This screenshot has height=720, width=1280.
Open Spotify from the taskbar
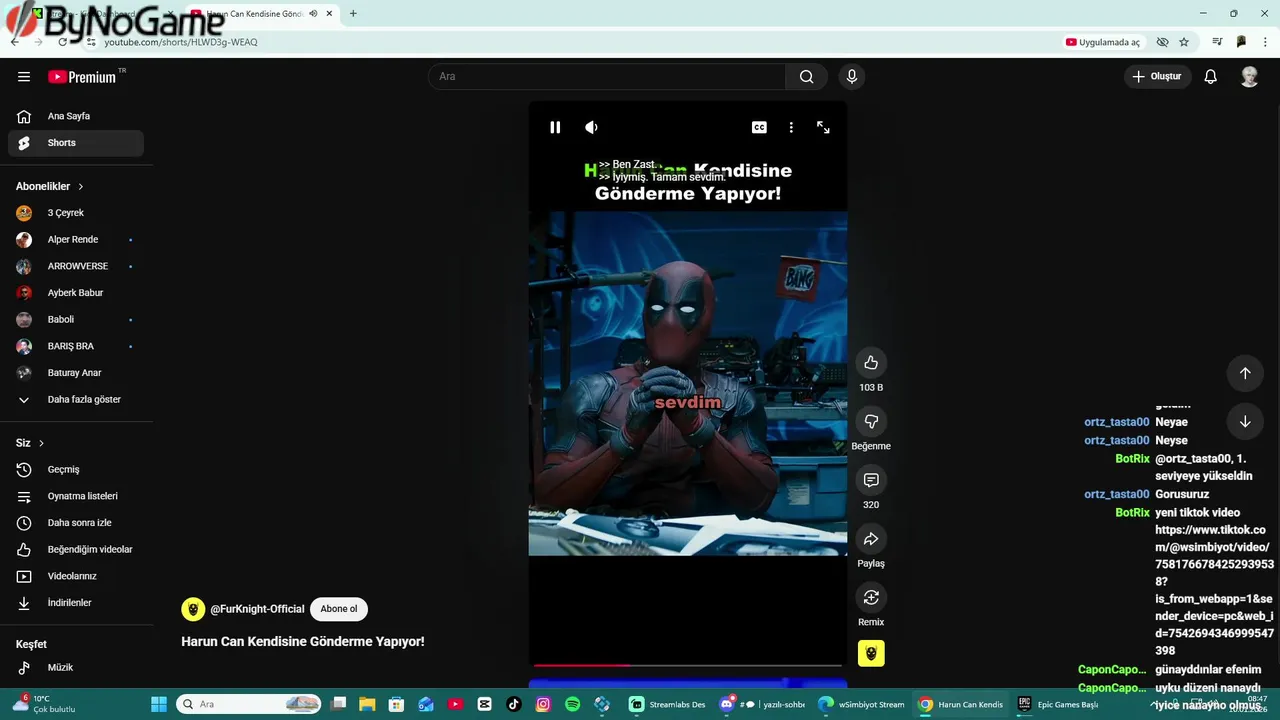pyautogui.click(x=572, y=704)
